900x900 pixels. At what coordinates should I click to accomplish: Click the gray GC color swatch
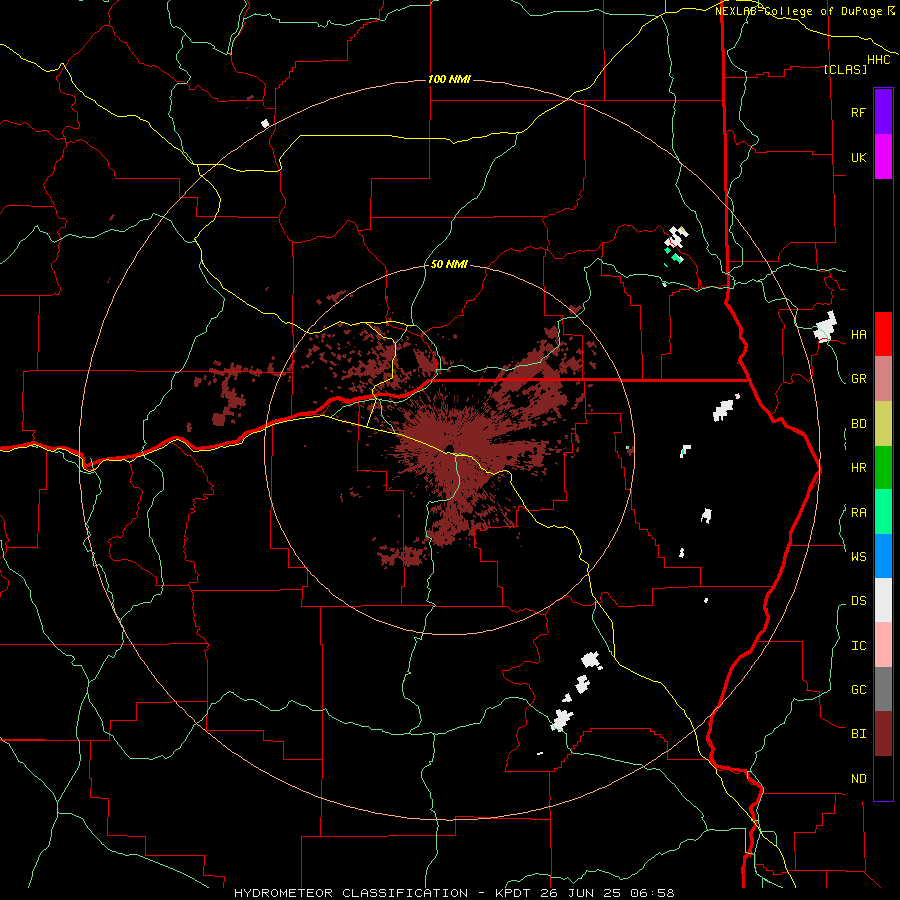click(x=883, y=689)
